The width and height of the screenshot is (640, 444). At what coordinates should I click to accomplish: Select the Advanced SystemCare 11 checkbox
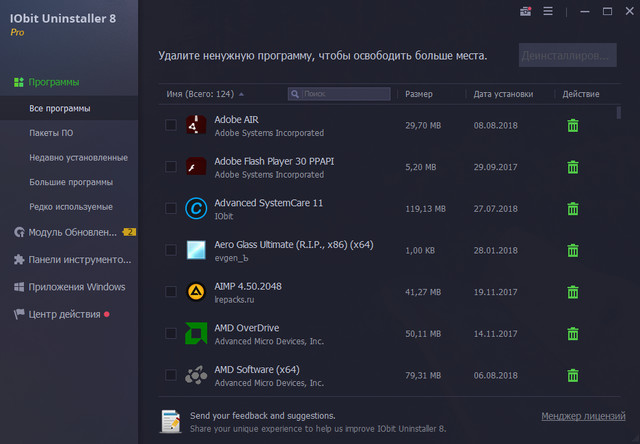point(171,208)
